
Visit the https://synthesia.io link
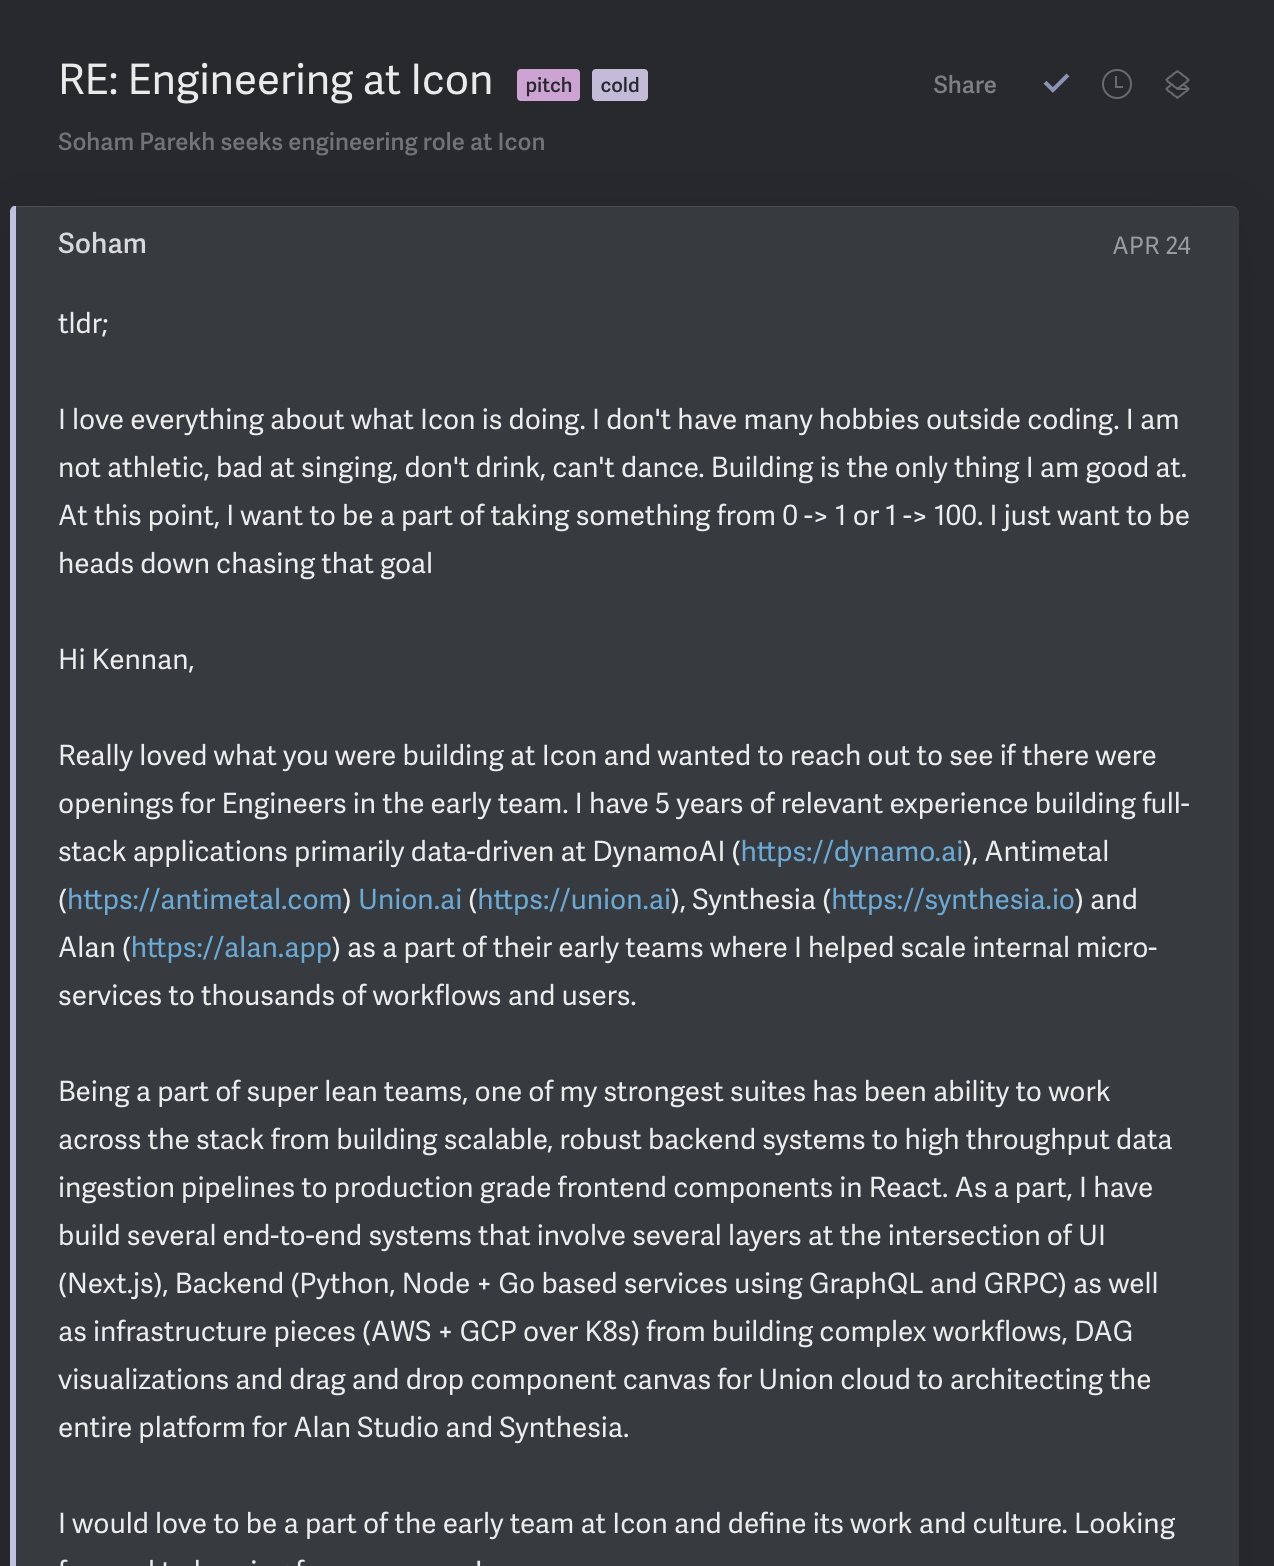pyautogui.click(x=952, y=899)
